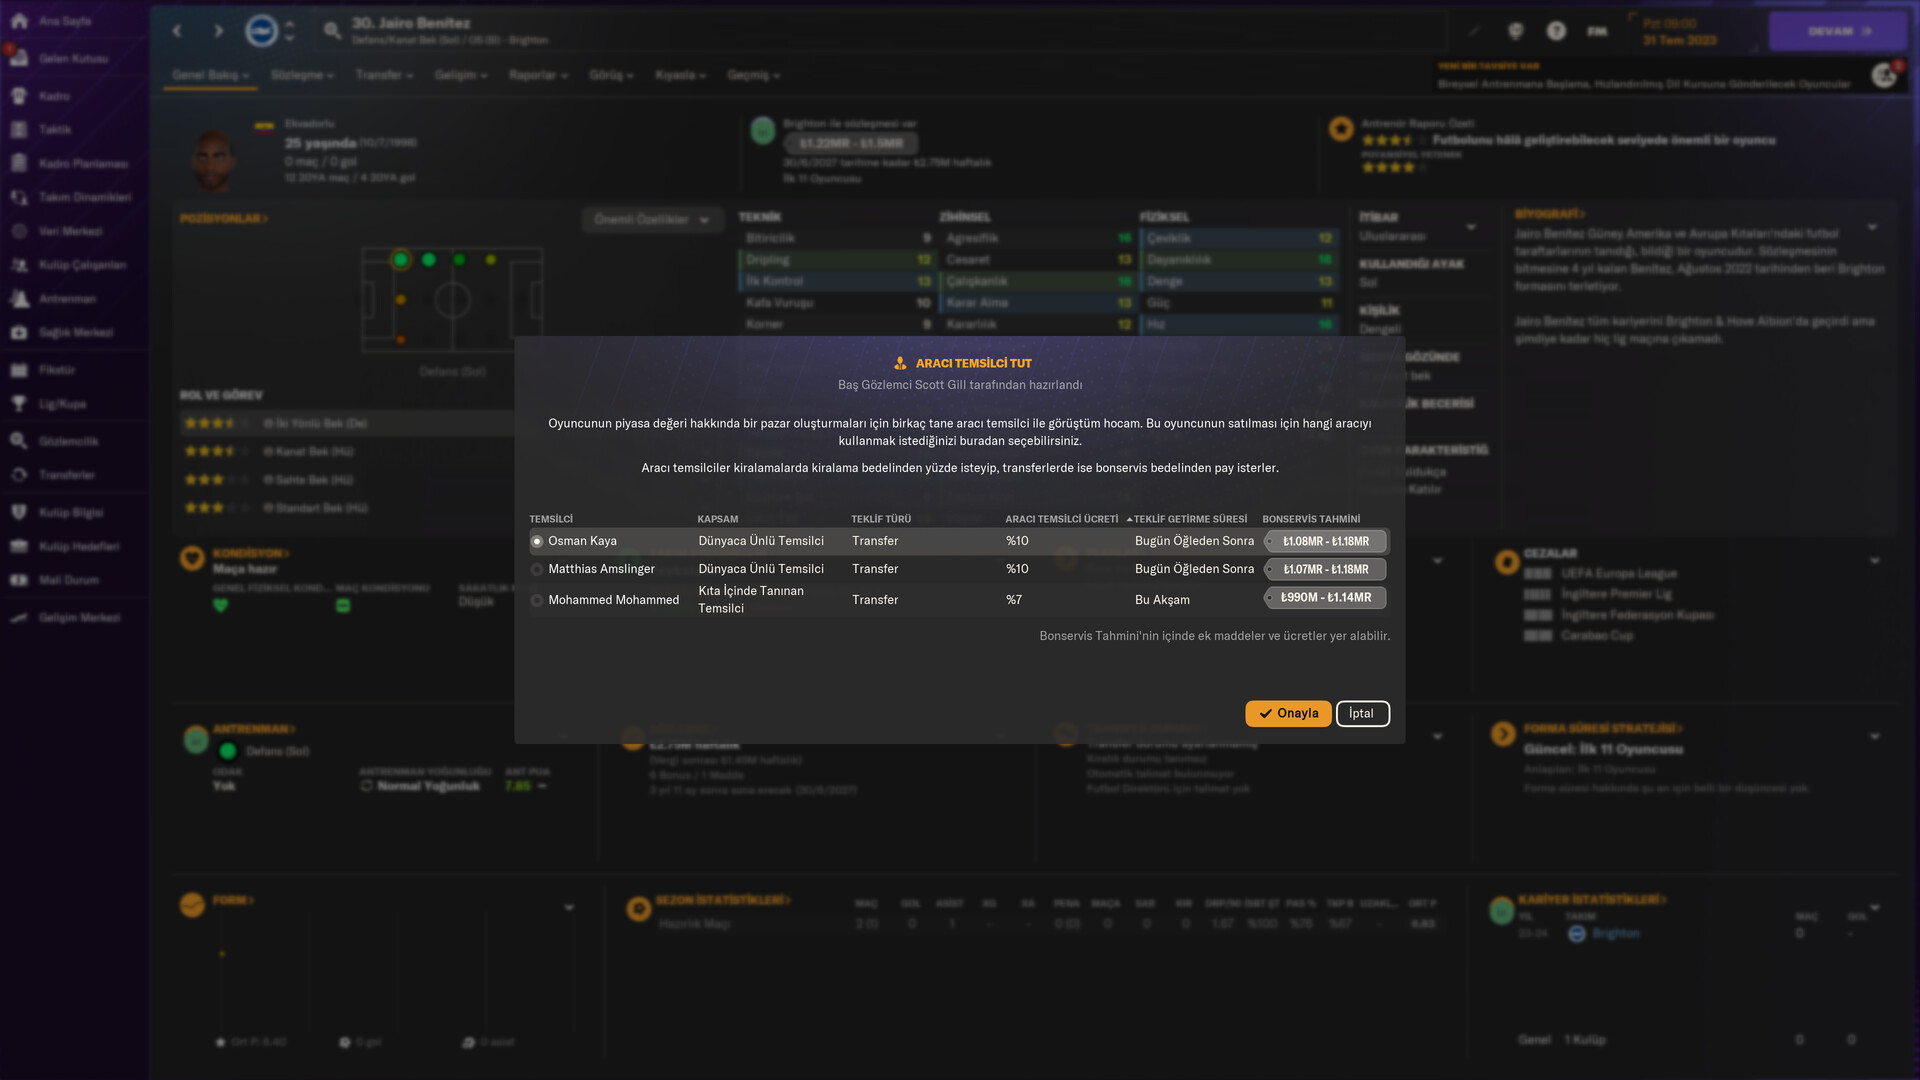
Task: Open the Transfer menu dropdown
Action: [x=384, y=75]
